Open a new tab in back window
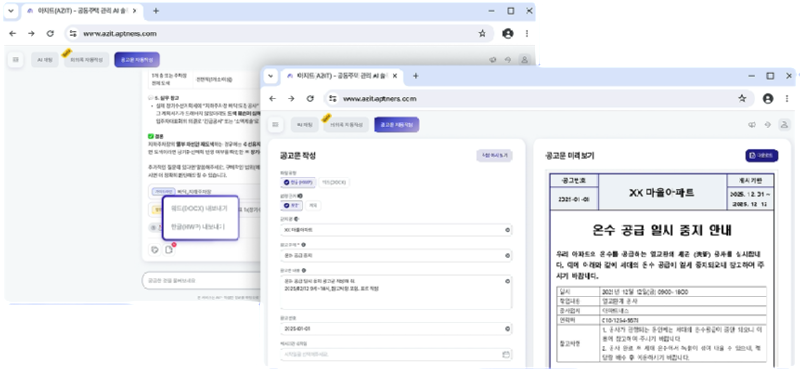The image size is (800, 369). [156, 11]
